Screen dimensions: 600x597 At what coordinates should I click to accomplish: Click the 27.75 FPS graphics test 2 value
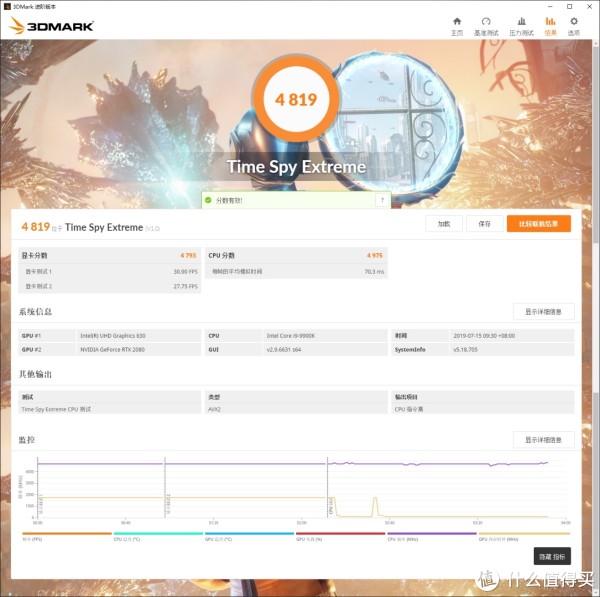click(186, 286)
